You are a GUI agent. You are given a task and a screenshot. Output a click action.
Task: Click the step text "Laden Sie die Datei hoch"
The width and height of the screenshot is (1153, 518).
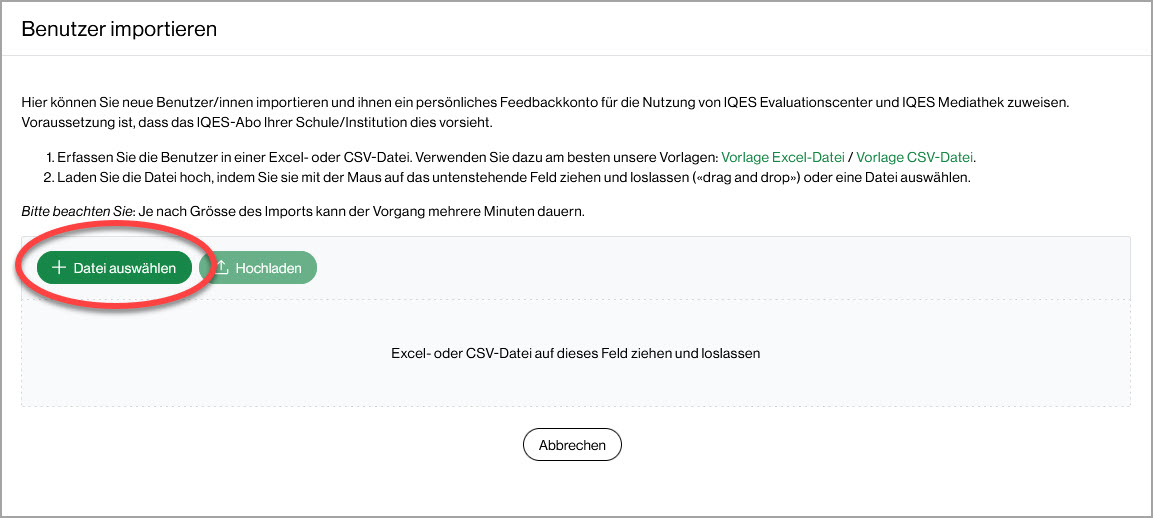tap(133, 178)
